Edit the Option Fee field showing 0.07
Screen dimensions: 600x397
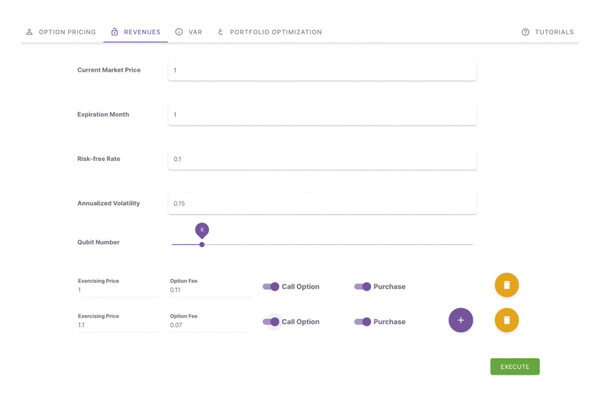[x=210, y=325]
